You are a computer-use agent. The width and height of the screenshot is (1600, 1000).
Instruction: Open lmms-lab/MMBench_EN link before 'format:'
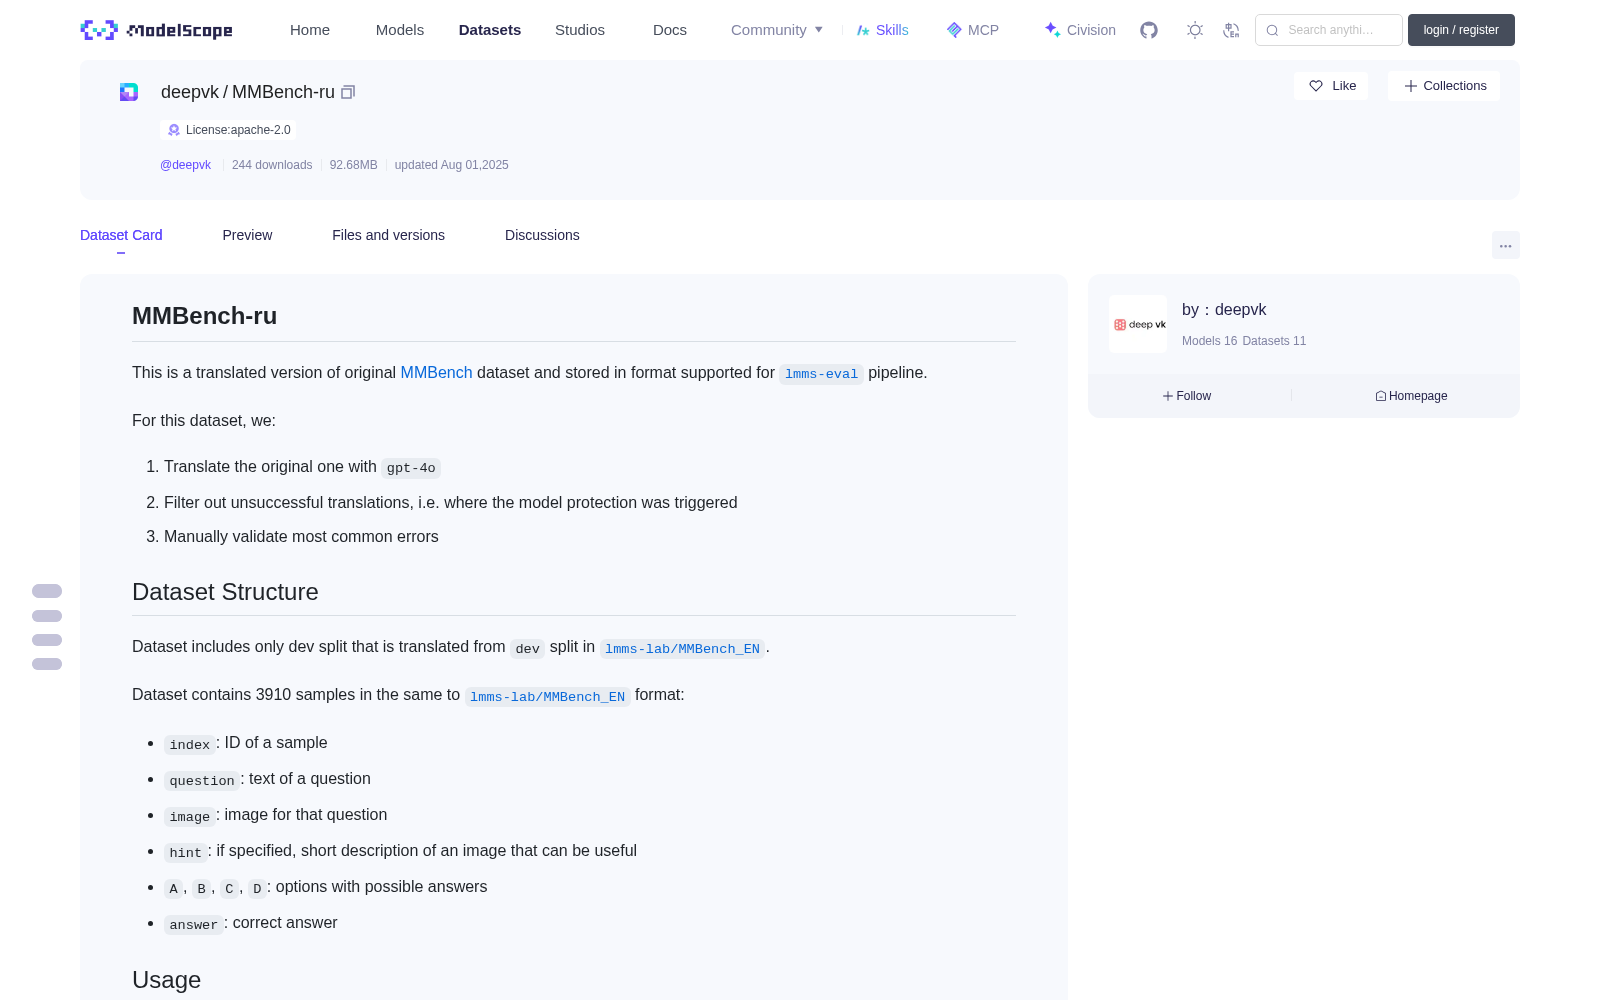547,696
